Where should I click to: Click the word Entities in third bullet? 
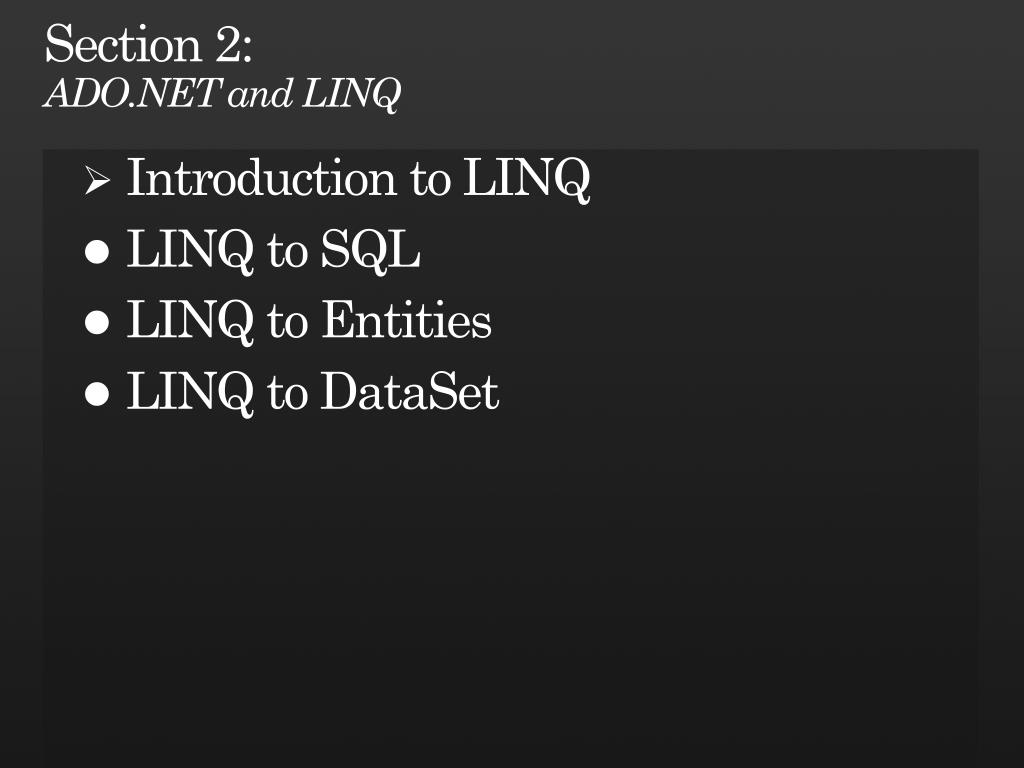pos(406,319)
